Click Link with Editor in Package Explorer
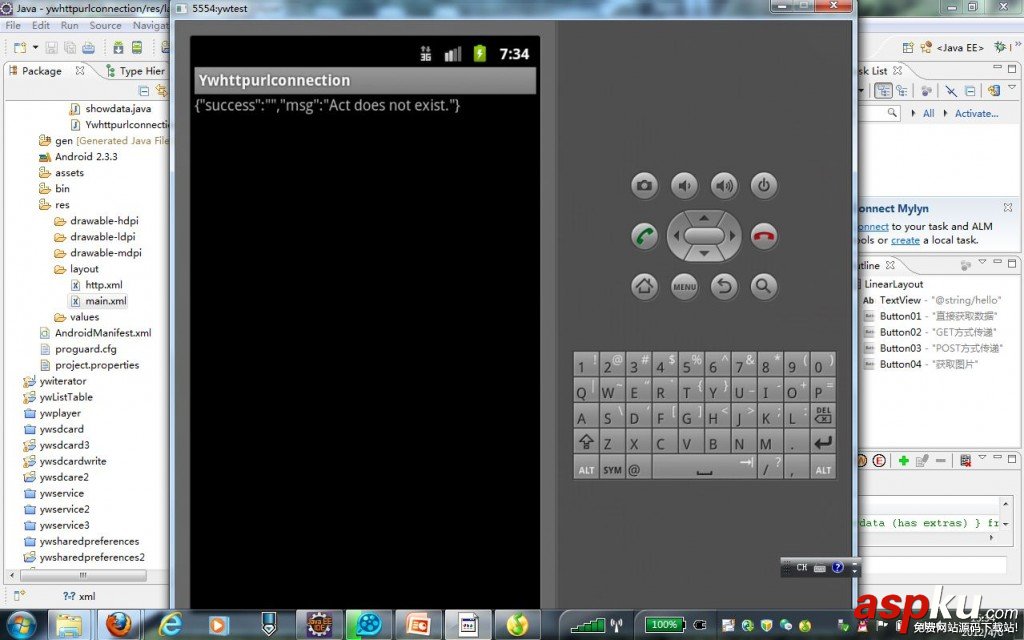 [161, 91]
